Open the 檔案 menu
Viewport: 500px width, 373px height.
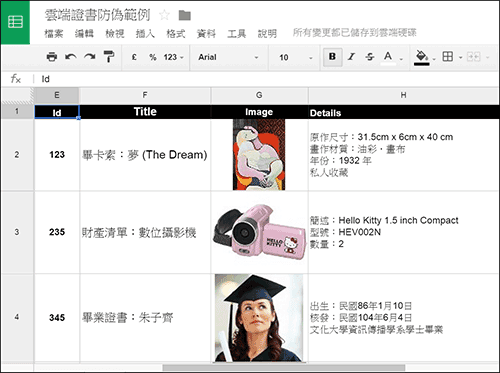(x=53, y=33)
